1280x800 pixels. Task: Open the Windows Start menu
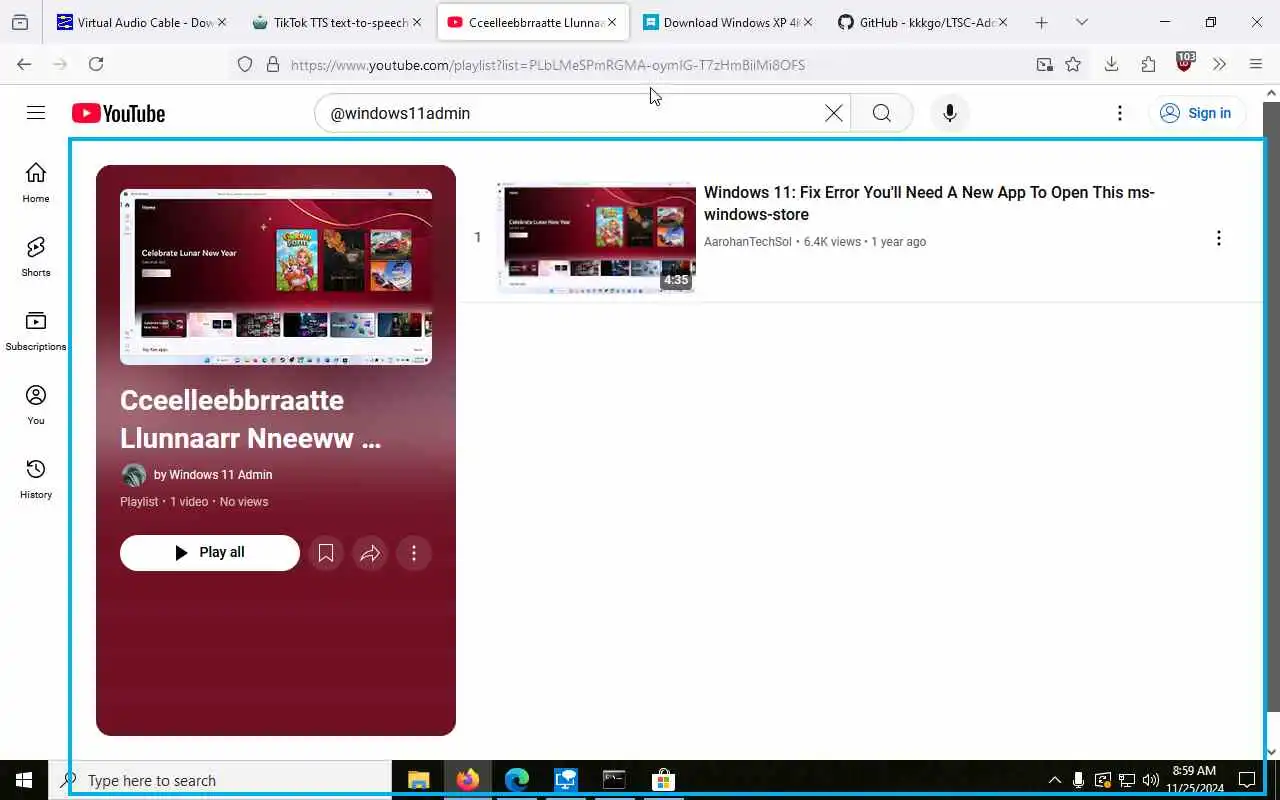tap(24, 780)
